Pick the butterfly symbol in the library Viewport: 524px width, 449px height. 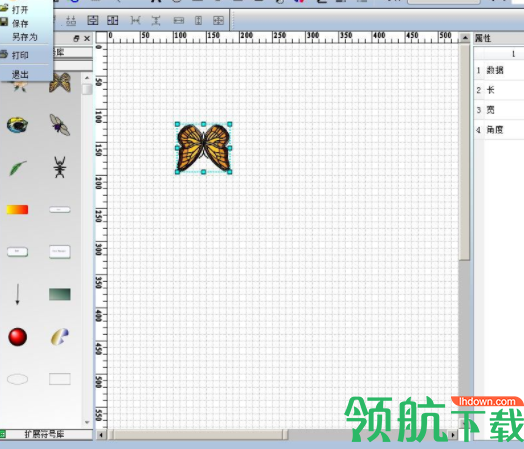[60, 82]
